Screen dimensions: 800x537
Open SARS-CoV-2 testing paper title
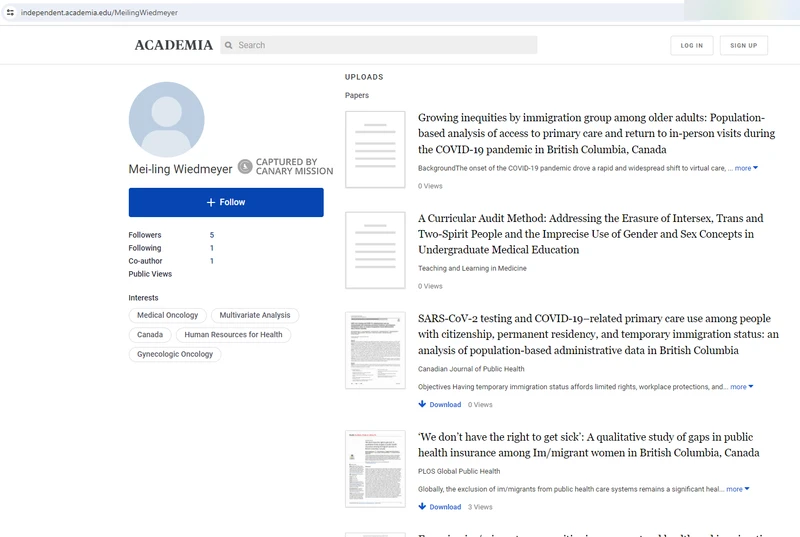598,335
